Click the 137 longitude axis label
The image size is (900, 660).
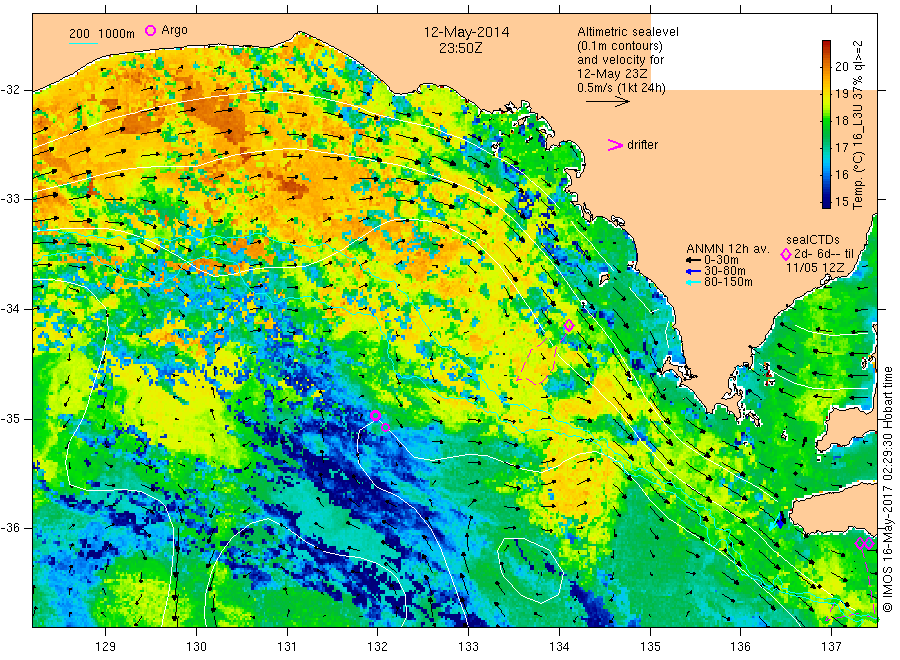click(831, 647)
